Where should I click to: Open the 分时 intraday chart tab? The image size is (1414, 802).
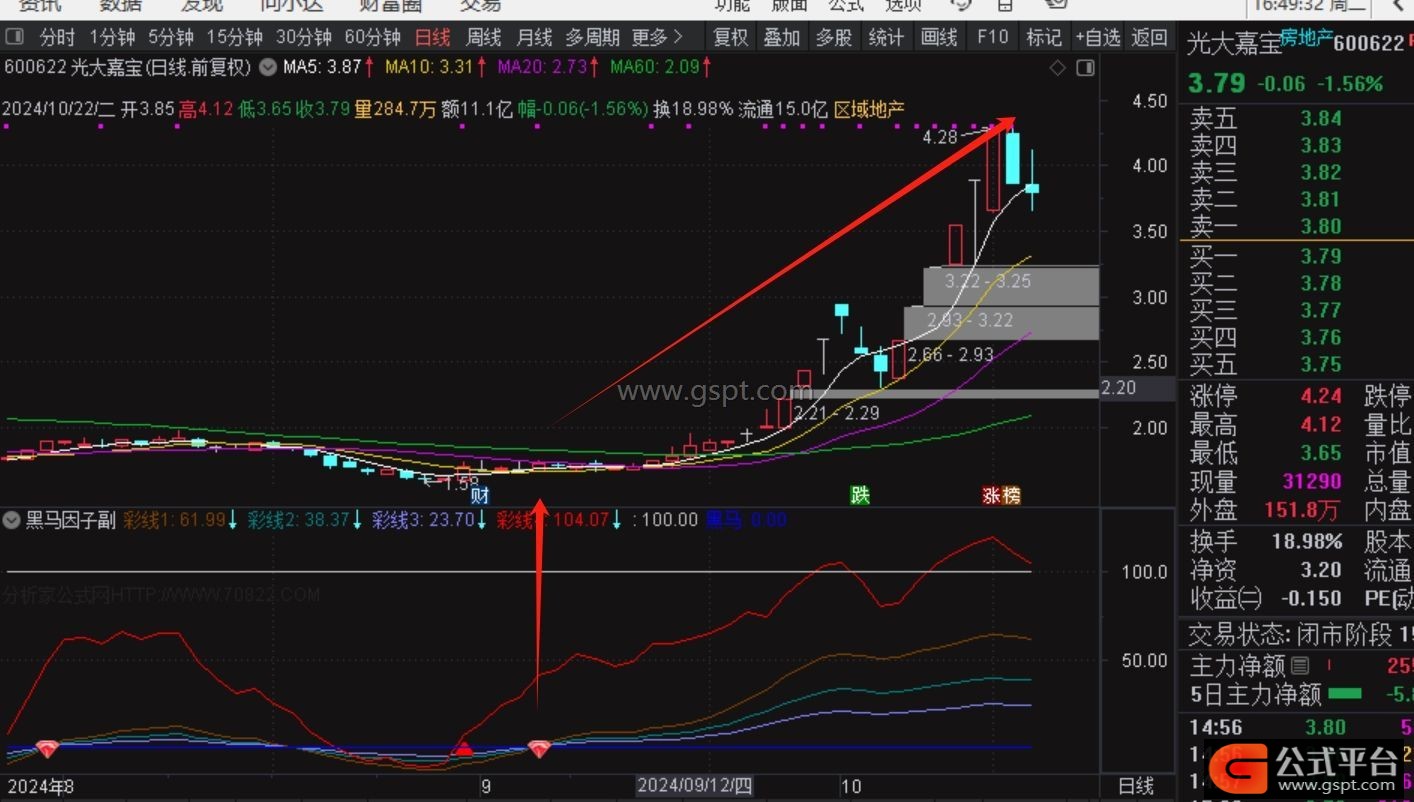[57, 38]
